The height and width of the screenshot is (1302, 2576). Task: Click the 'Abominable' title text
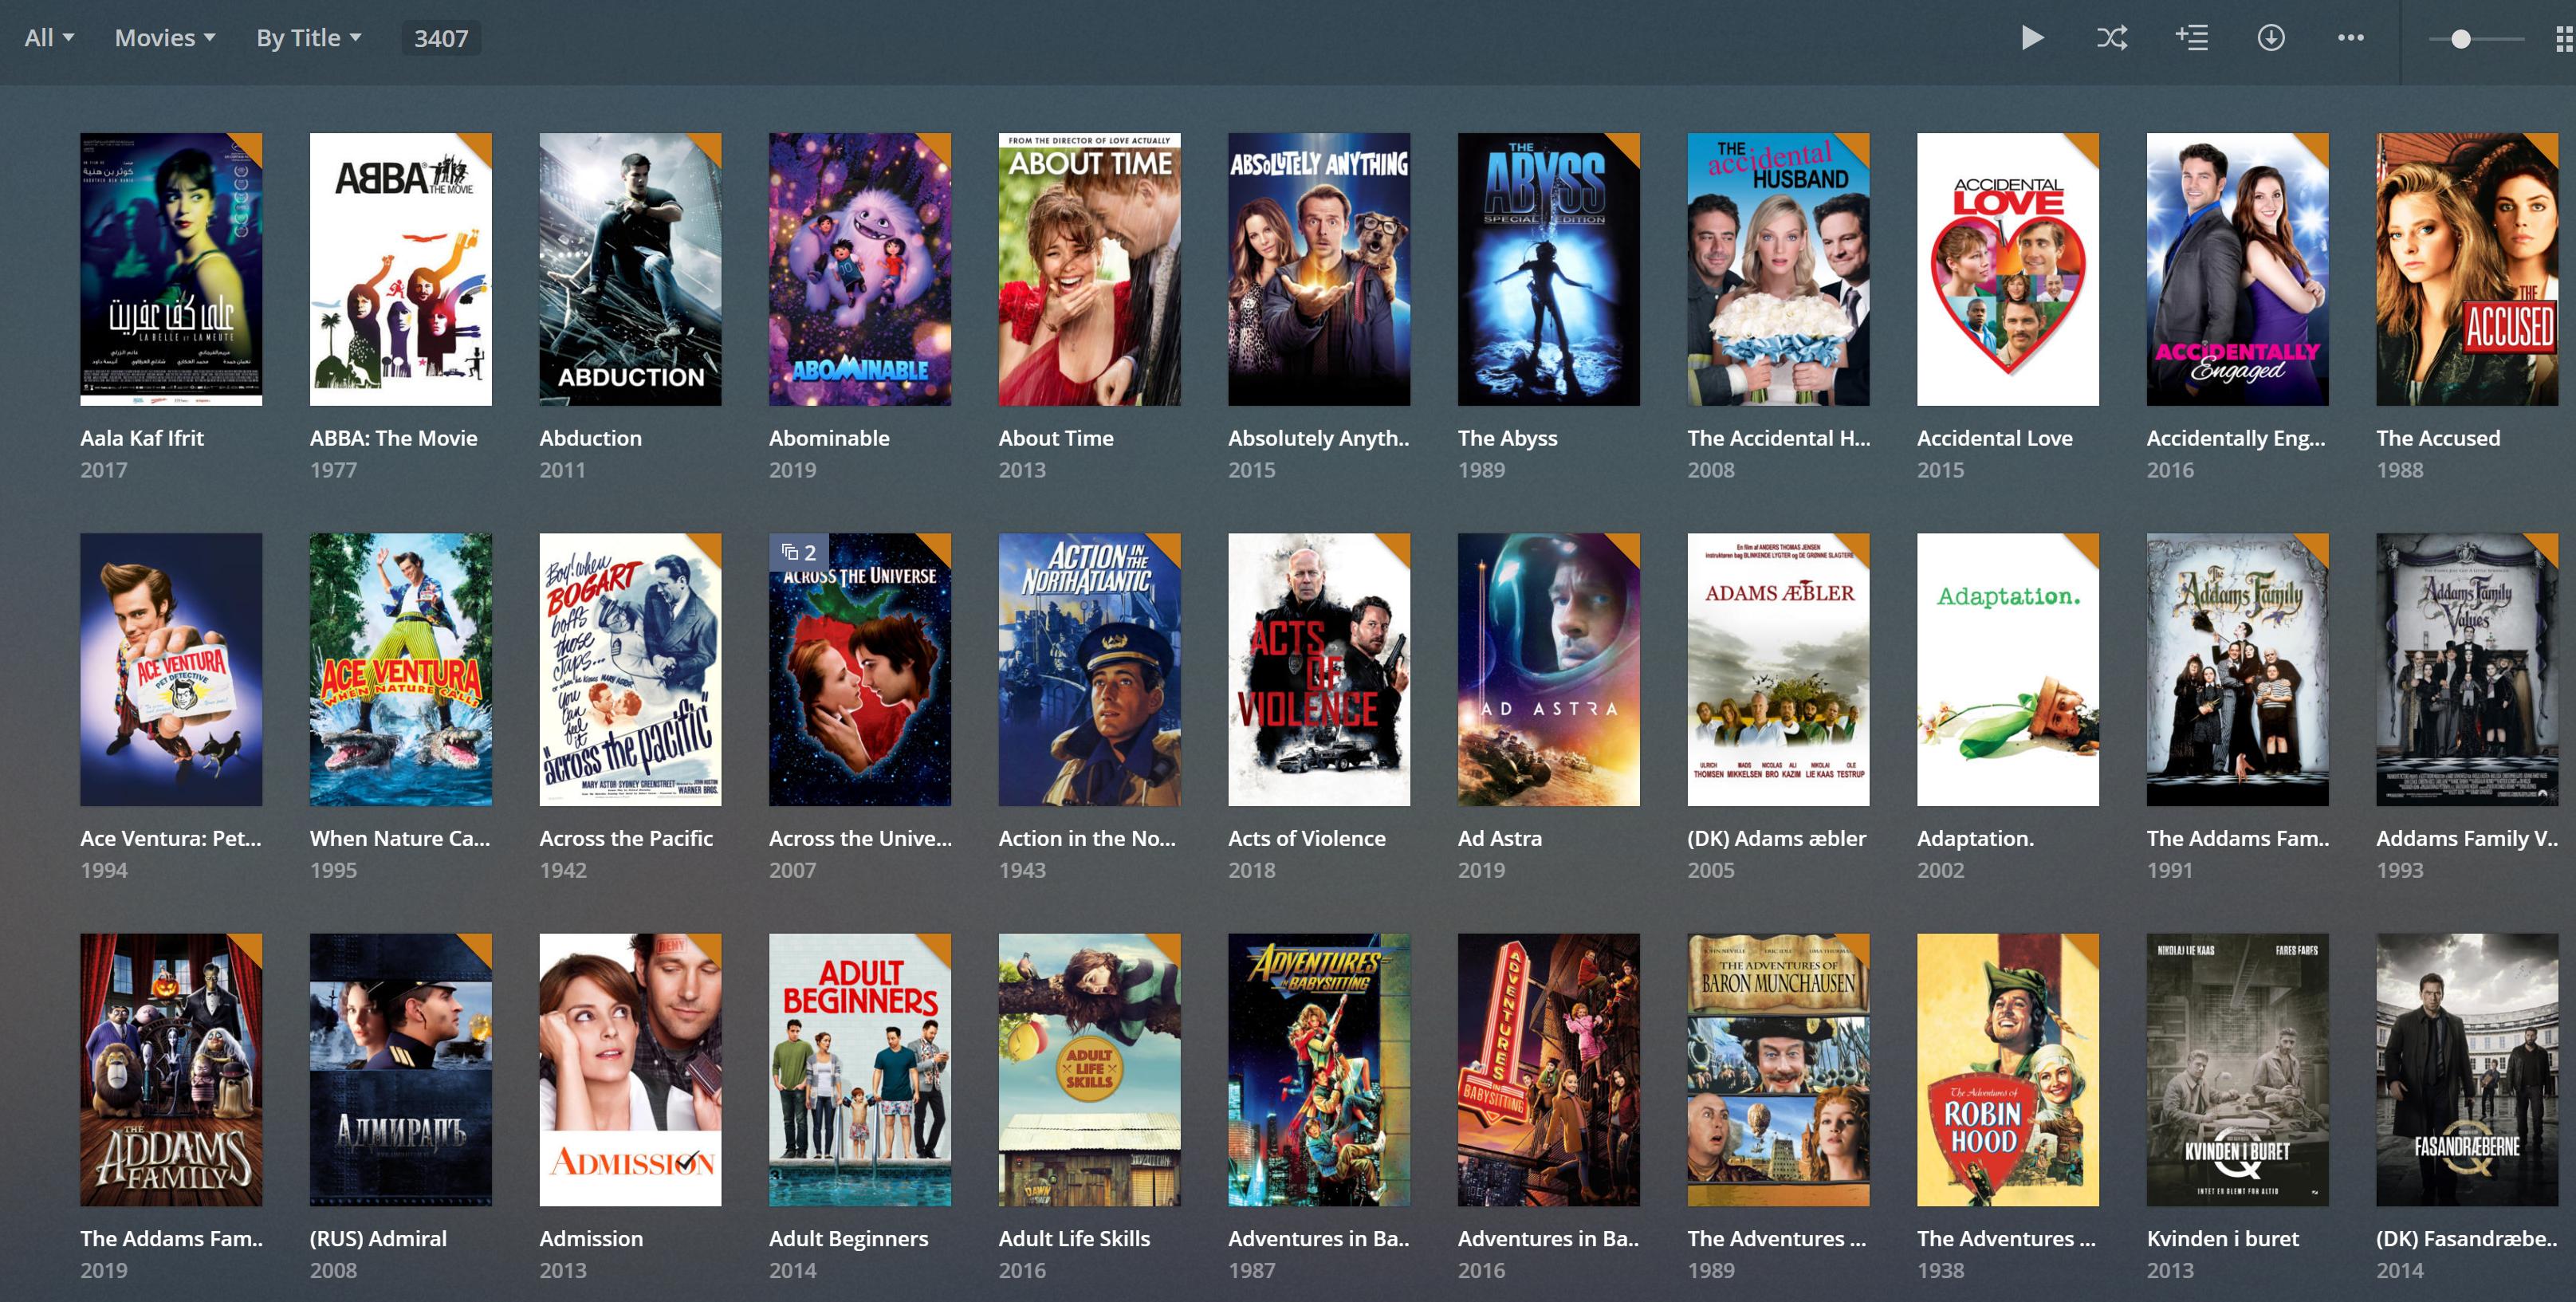pyautogui.click(x=829, y=438)
